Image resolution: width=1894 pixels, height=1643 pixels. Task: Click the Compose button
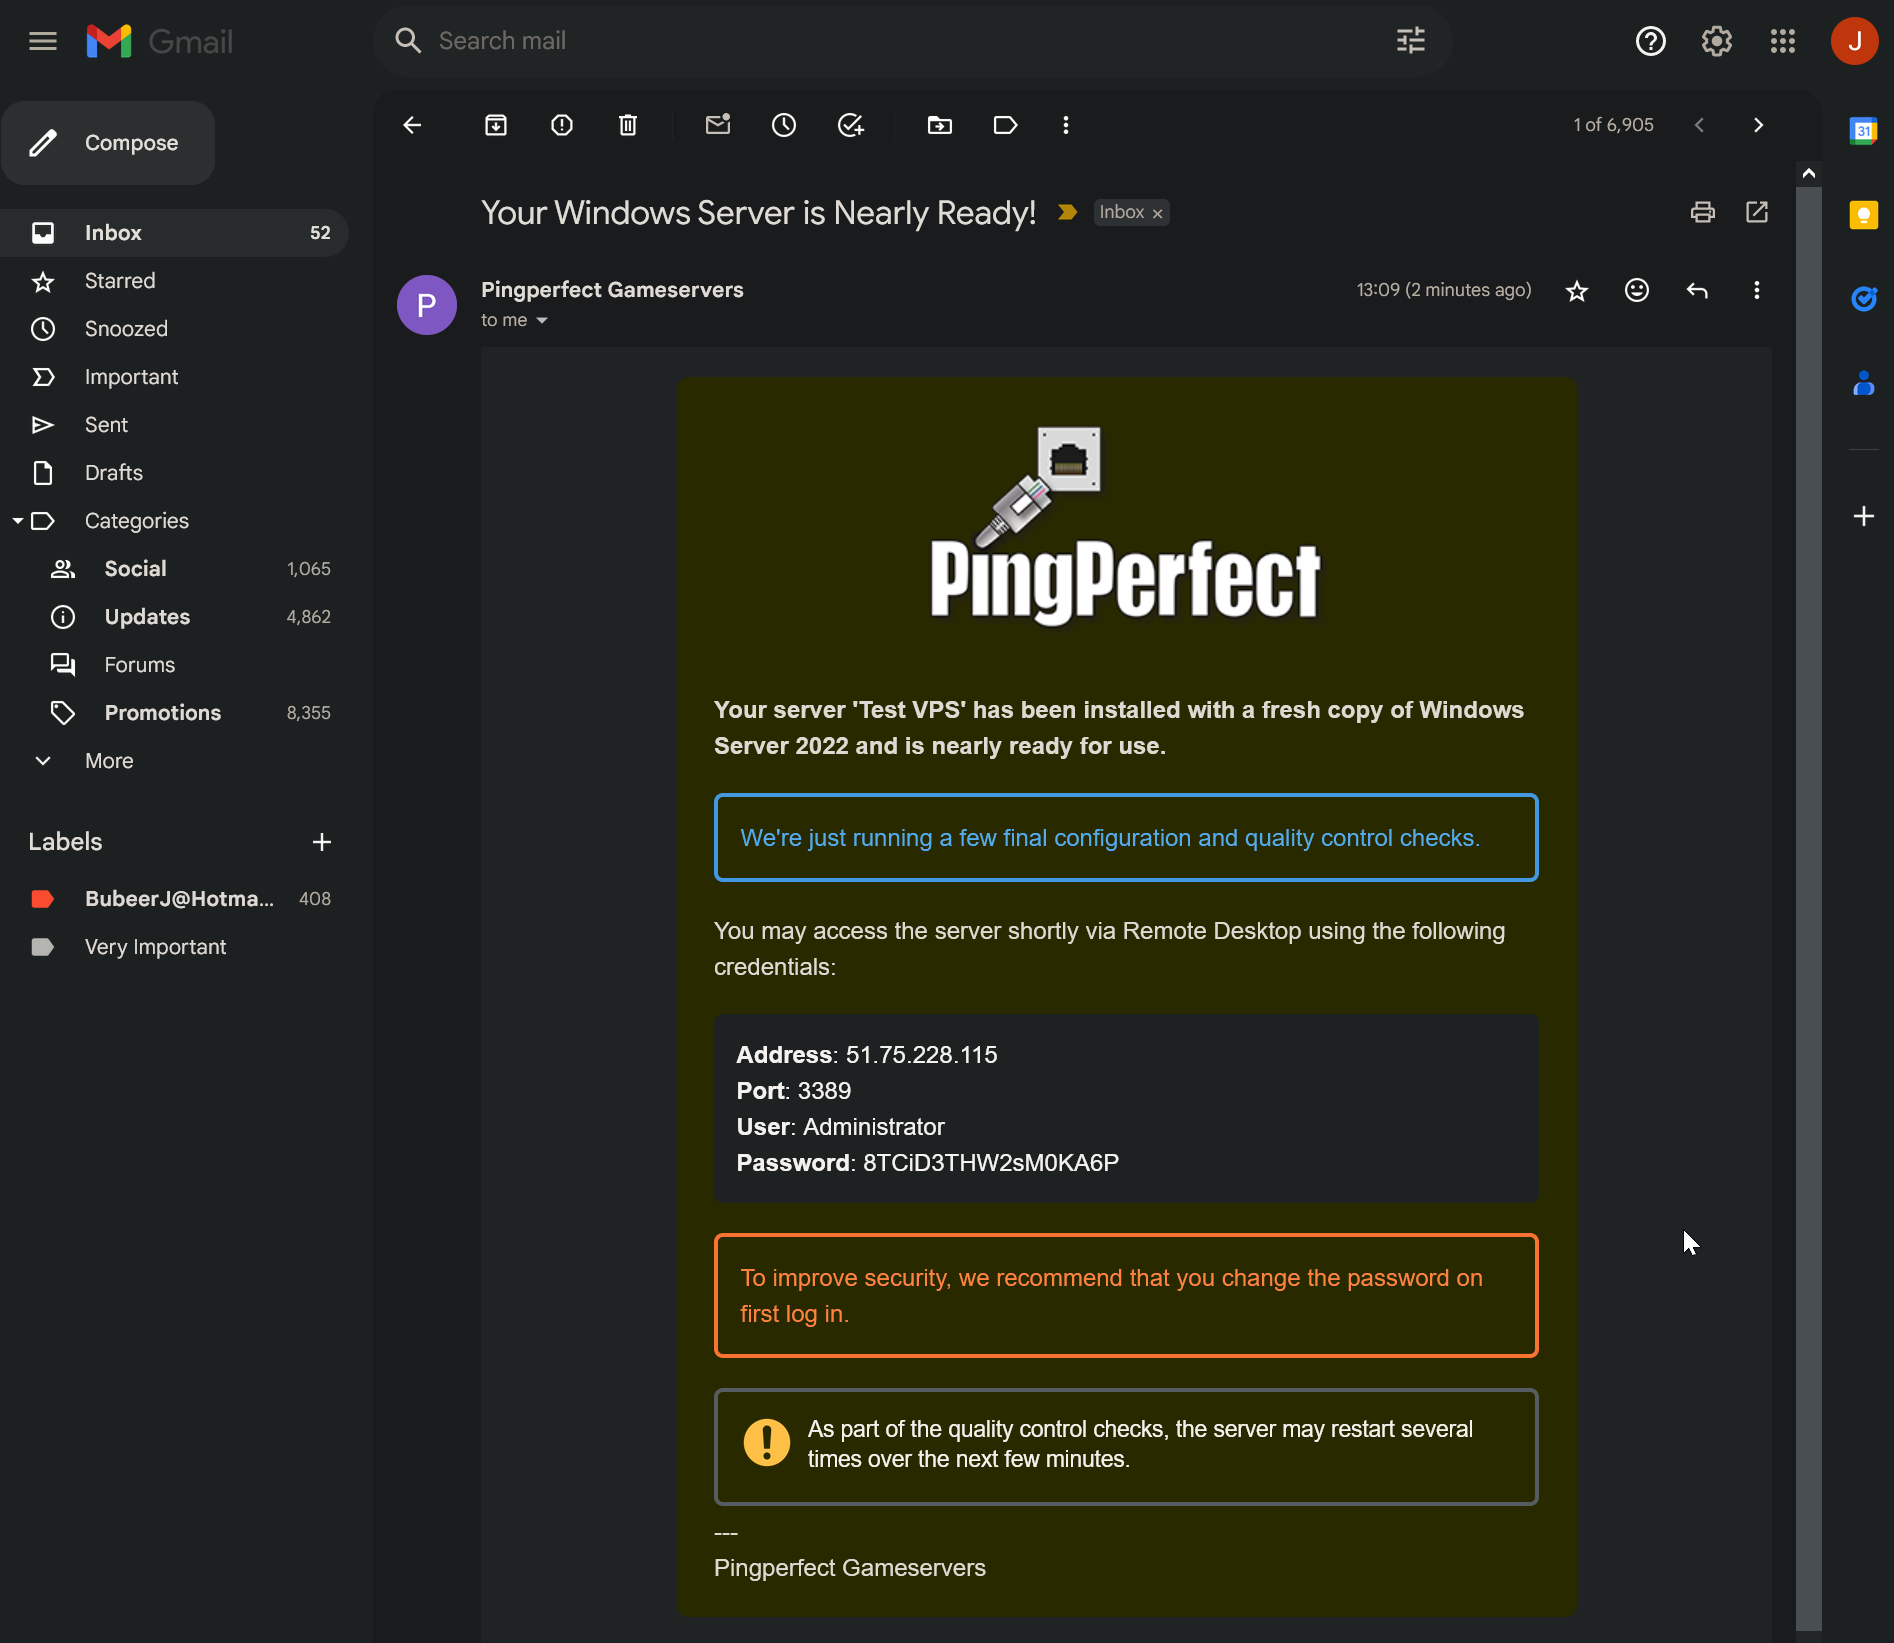point(108,143)
